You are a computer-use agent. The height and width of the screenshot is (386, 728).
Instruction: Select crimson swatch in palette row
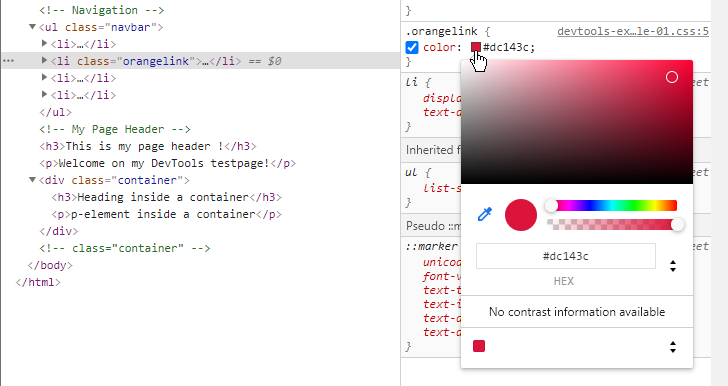pyautogui.click(x=479, y=346)
